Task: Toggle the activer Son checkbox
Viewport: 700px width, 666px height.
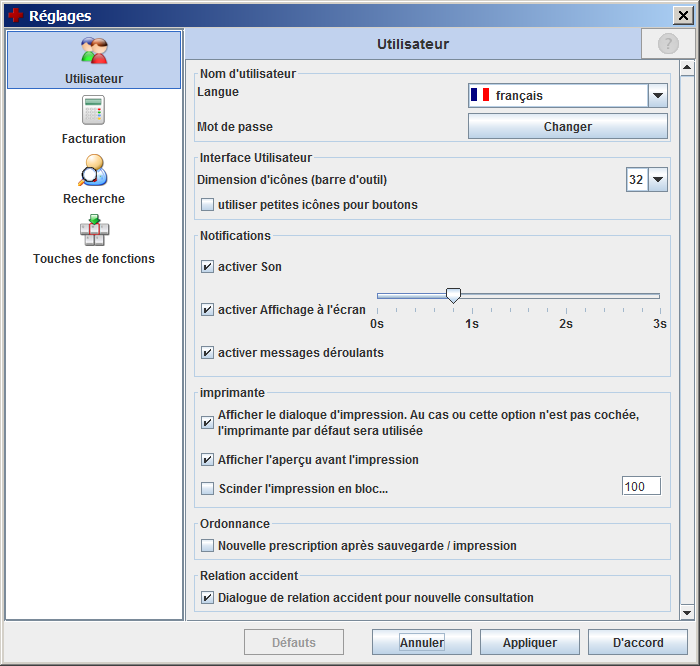Action: coord(208,267)
